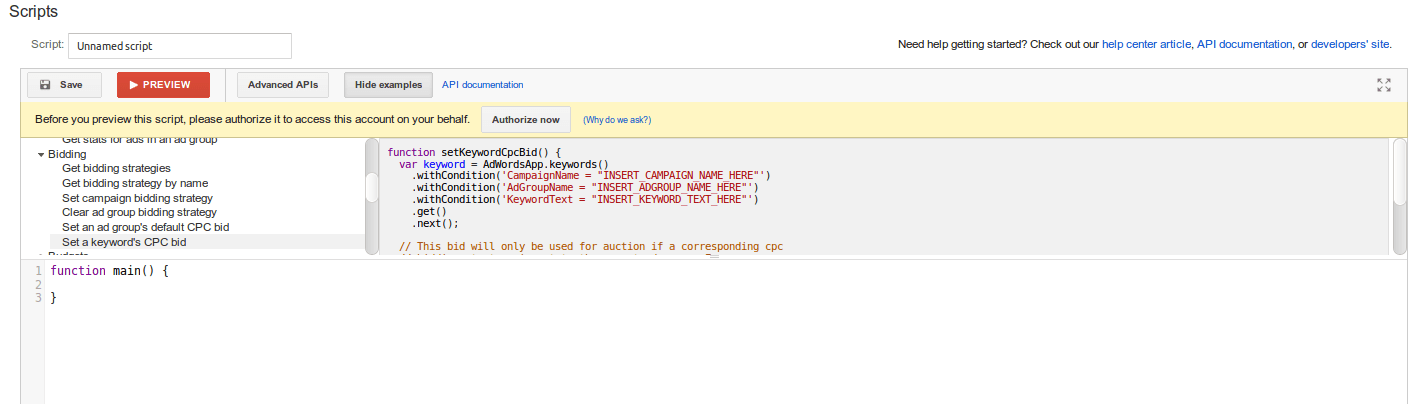Collapse the Bidding tree section

[x=41, y=155]
